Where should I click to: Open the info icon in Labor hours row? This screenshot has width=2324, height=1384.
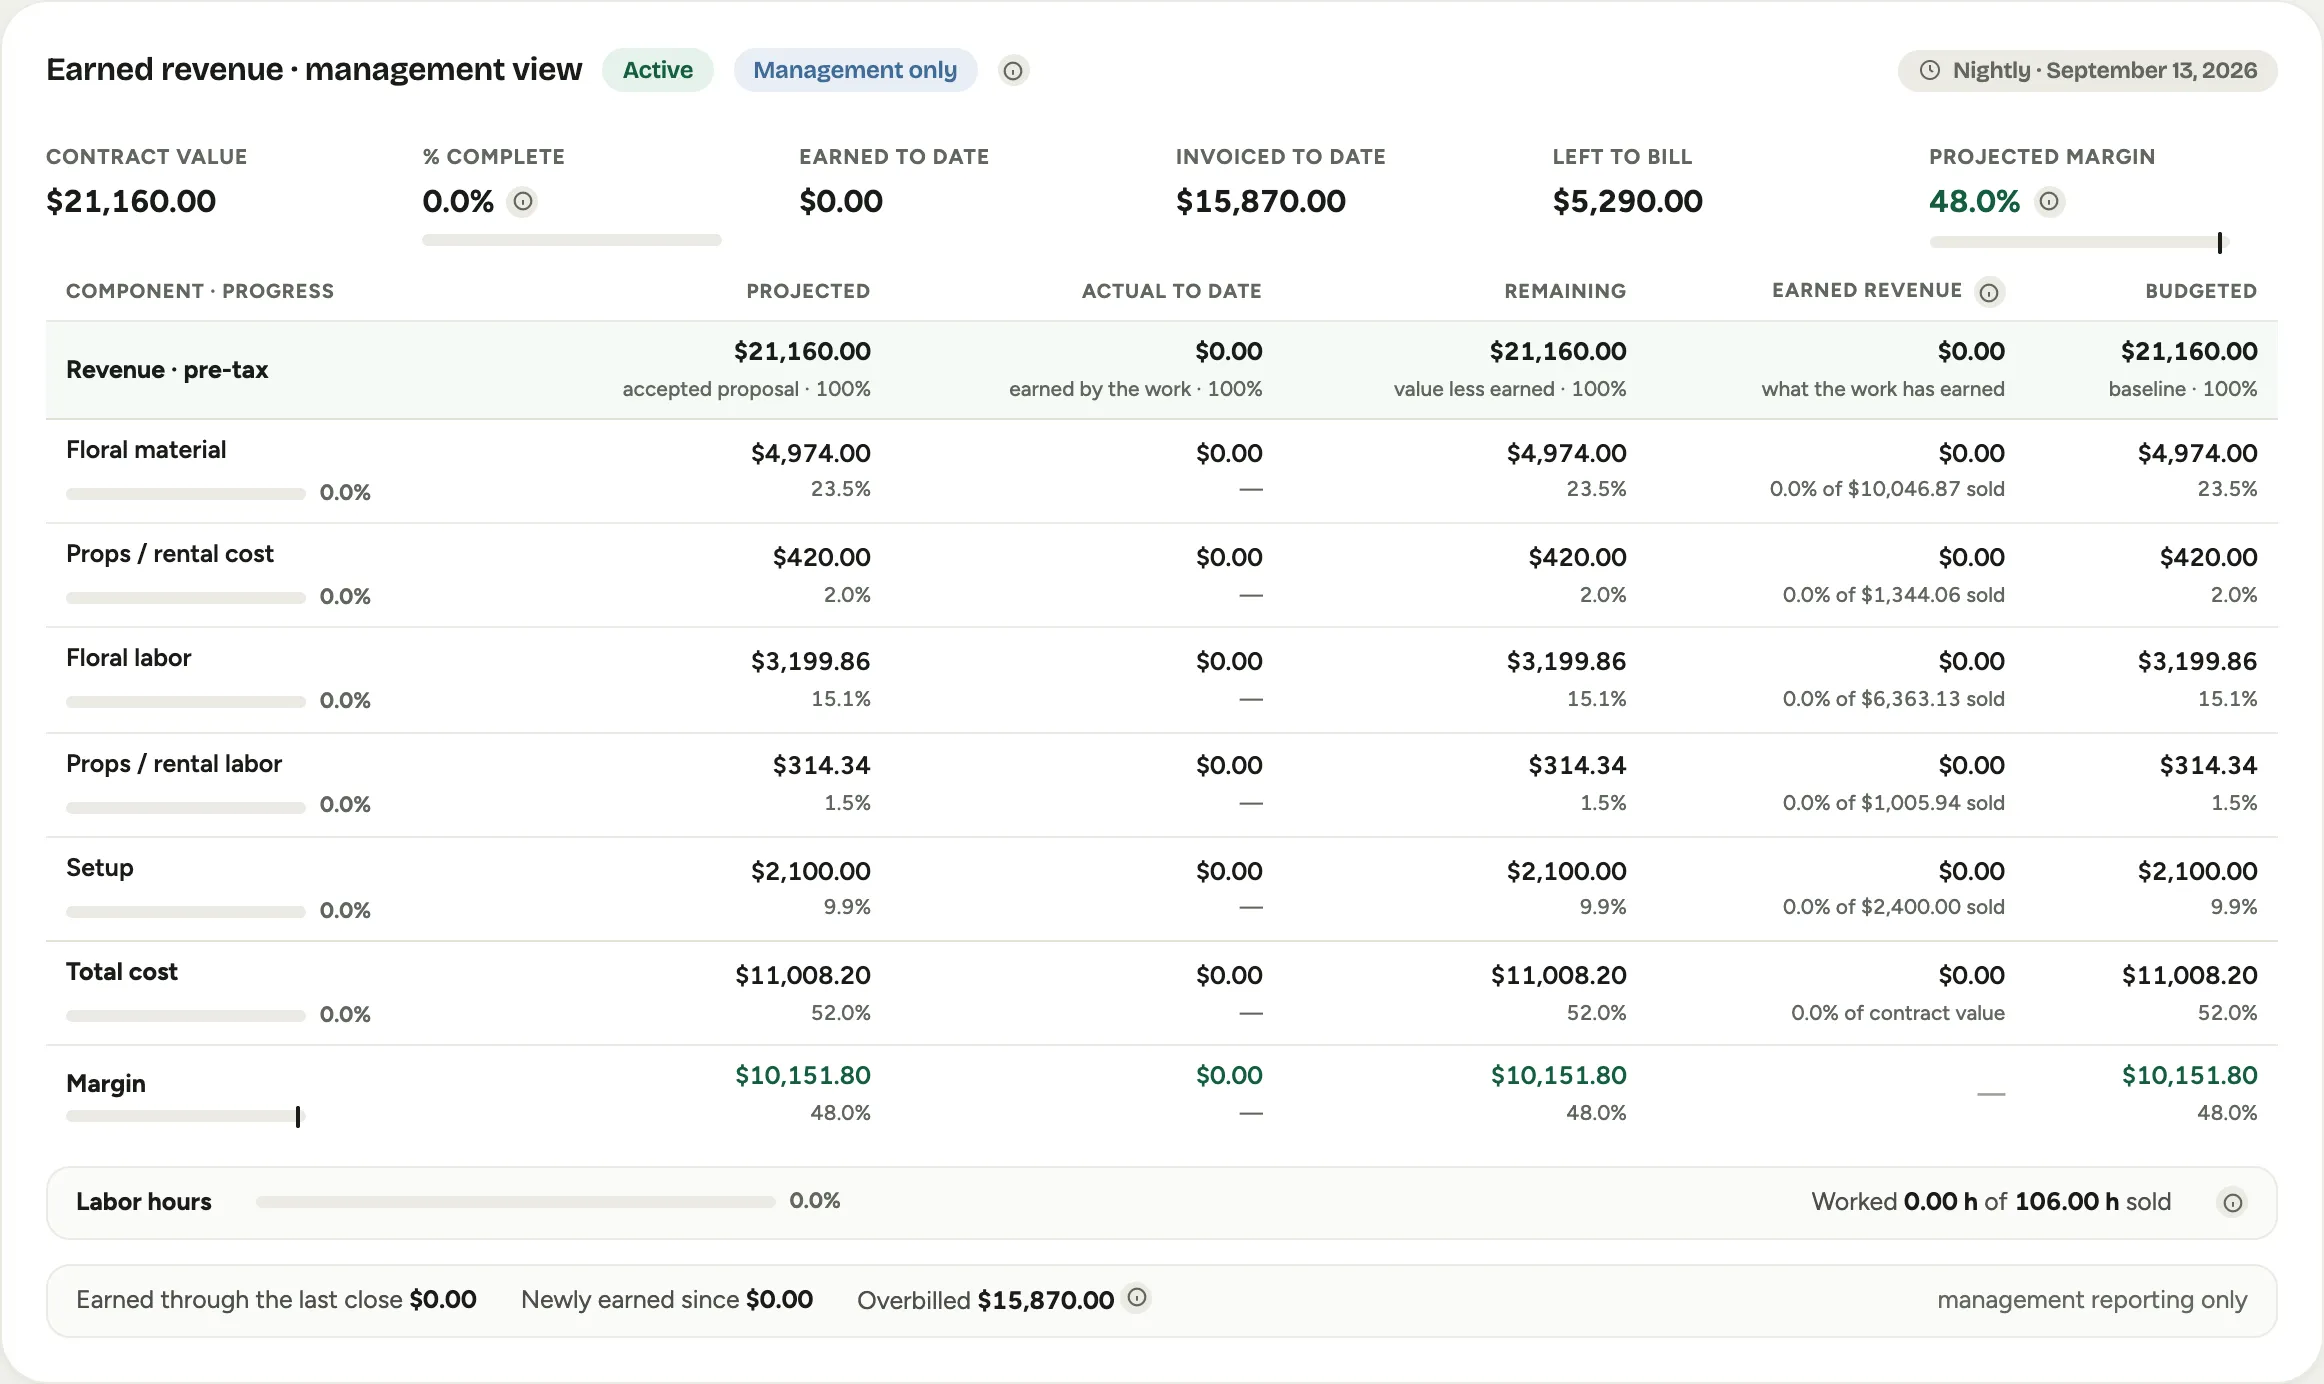click(2232, 1203)
